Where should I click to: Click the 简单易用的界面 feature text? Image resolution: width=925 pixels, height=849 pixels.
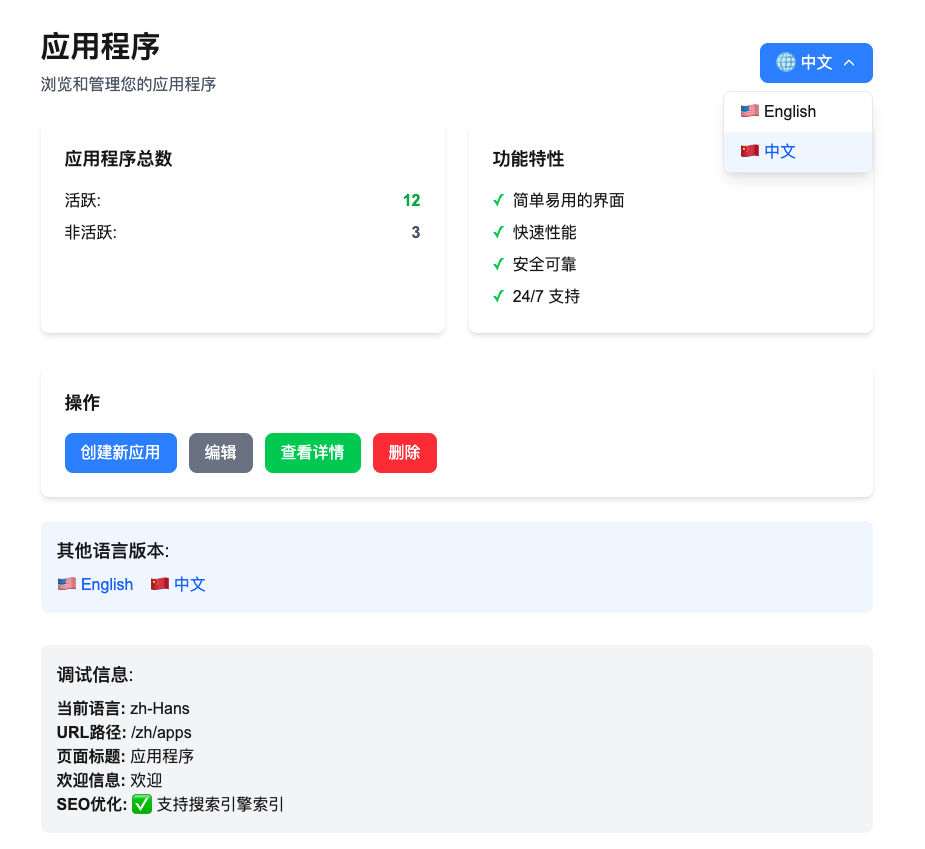point(569,201)
